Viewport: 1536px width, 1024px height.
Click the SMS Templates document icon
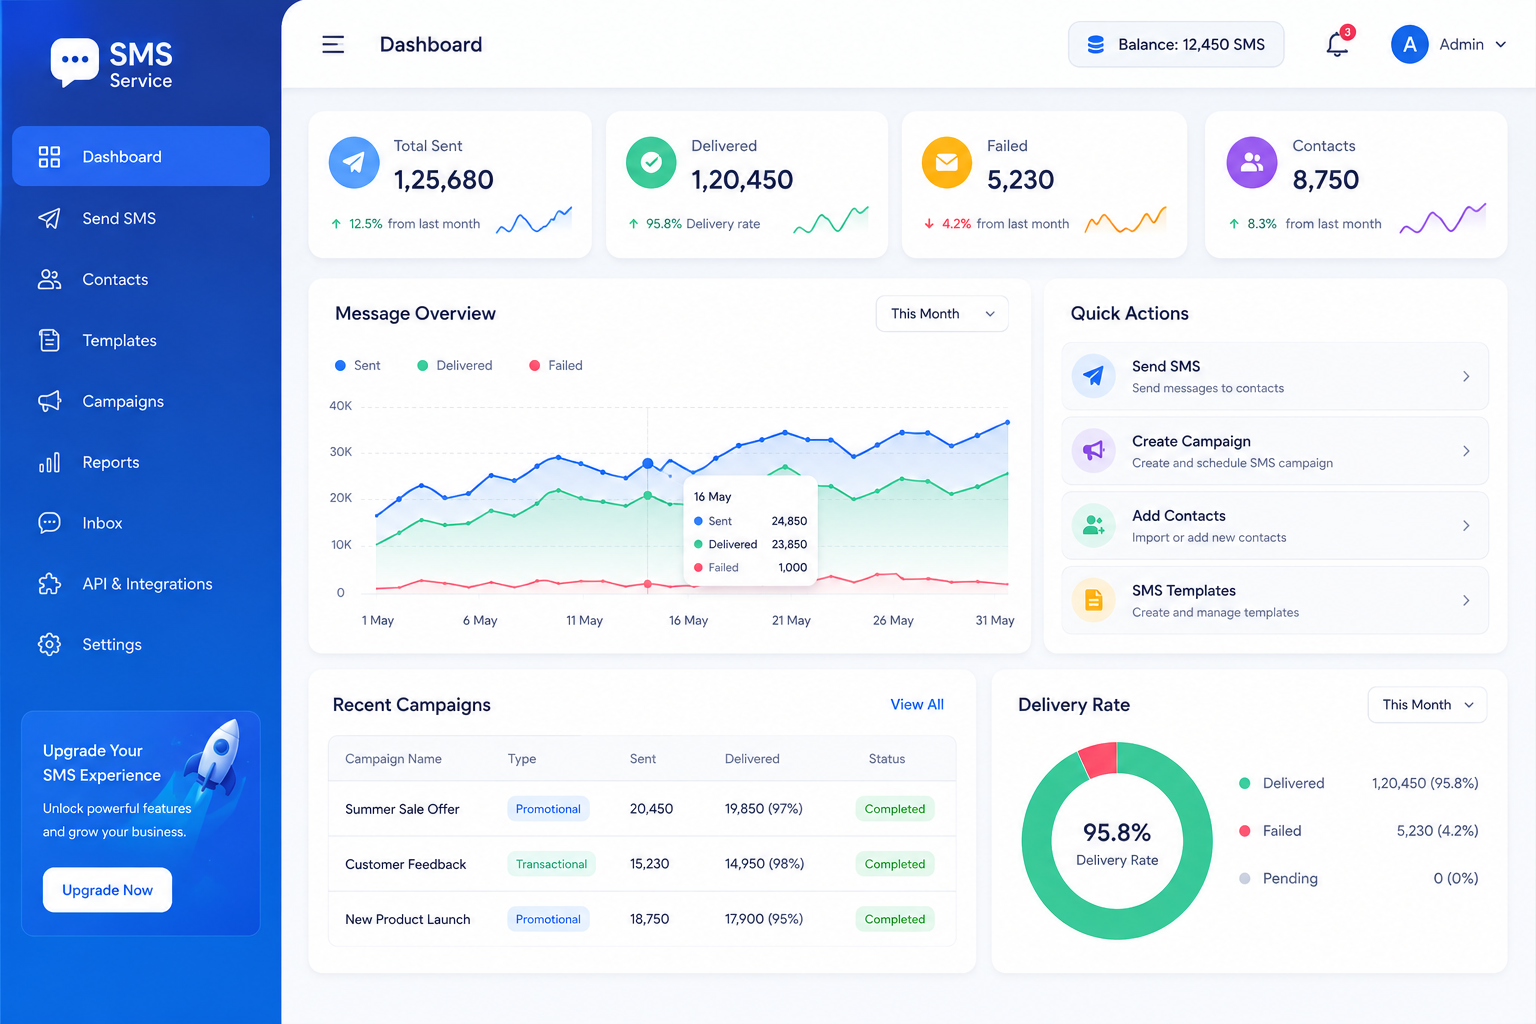coord(1094,600)
